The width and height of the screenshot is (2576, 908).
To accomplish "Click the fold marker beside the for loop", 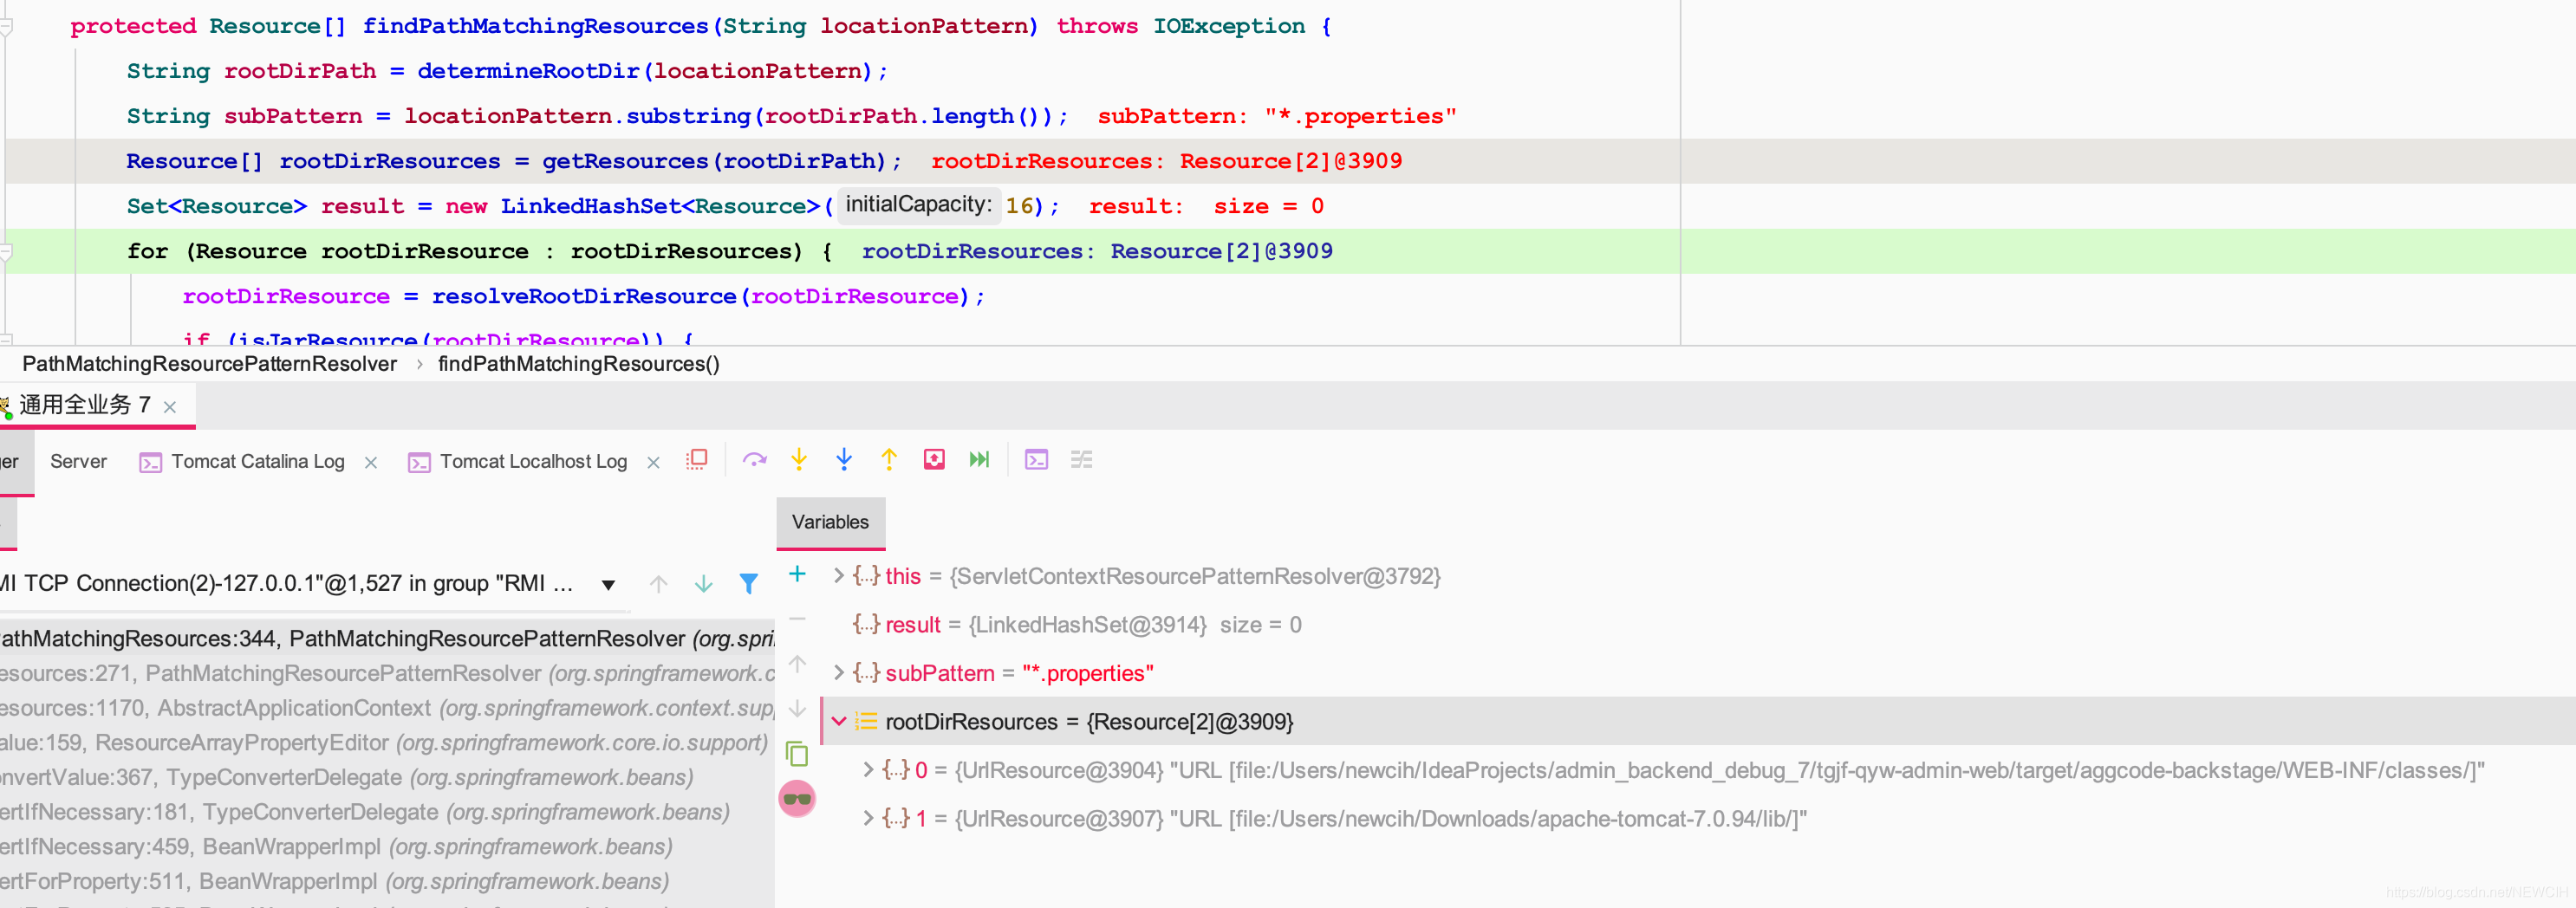I will point(6,252).
